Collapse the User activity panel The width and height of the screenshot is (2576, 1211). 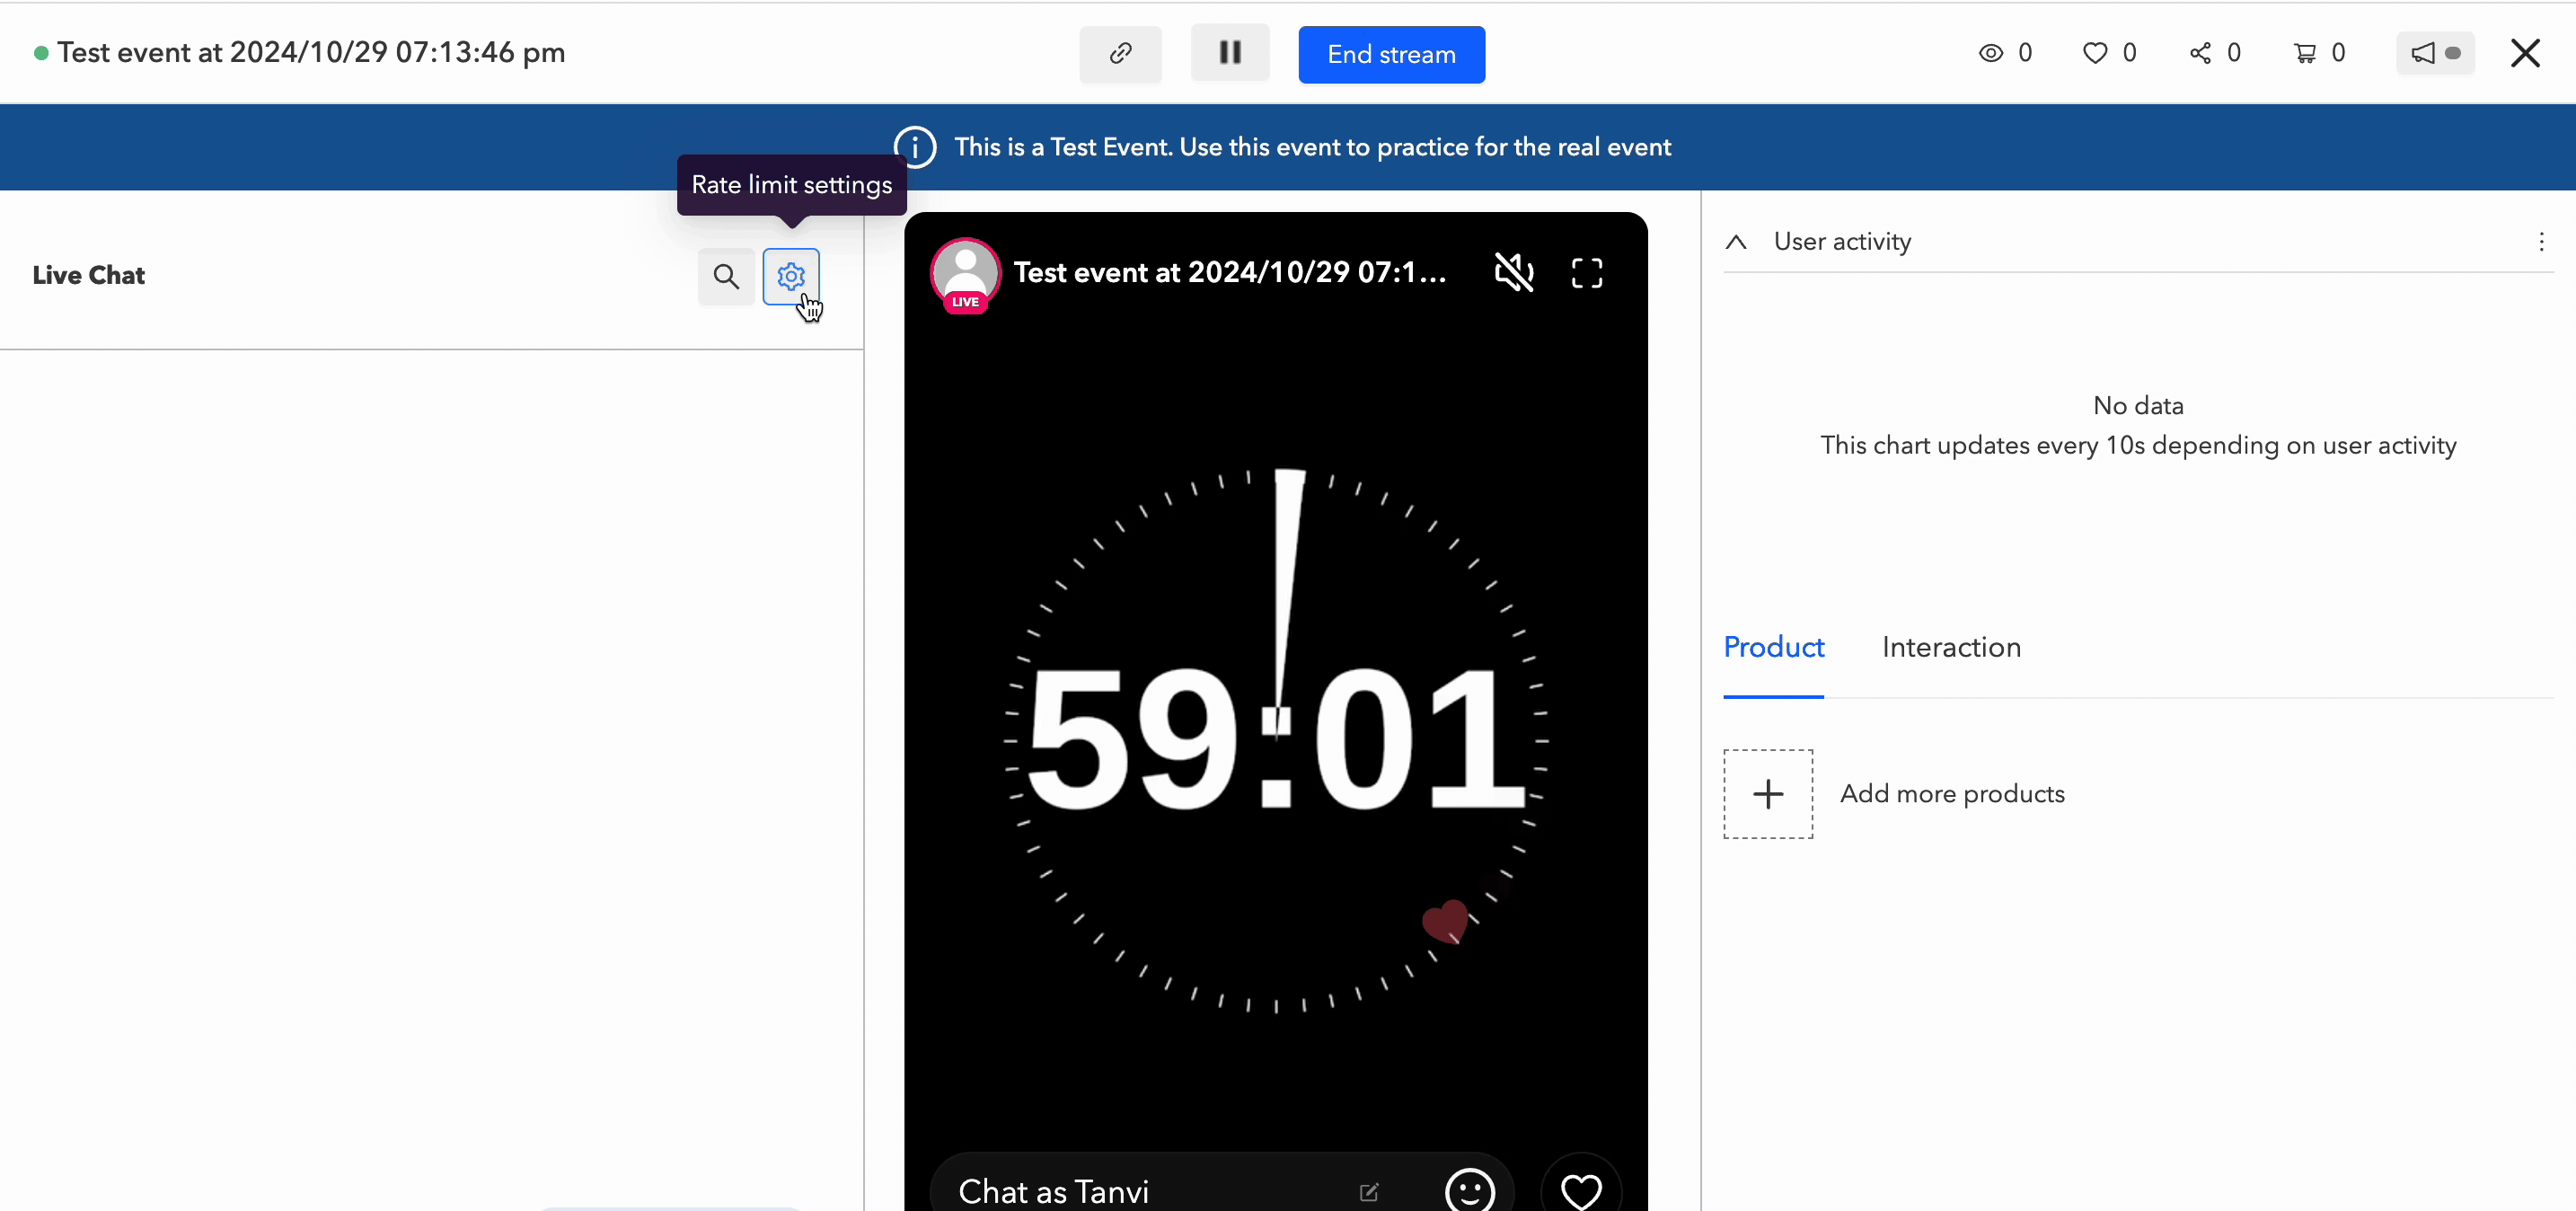(1735, 241)
